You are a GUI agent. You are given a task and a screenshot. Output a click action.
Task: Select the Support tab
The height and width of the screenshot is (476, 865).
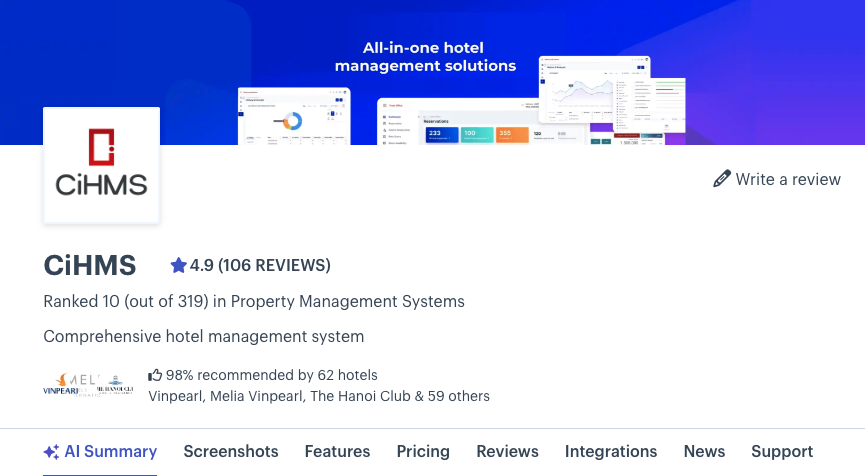coord(782,452)
